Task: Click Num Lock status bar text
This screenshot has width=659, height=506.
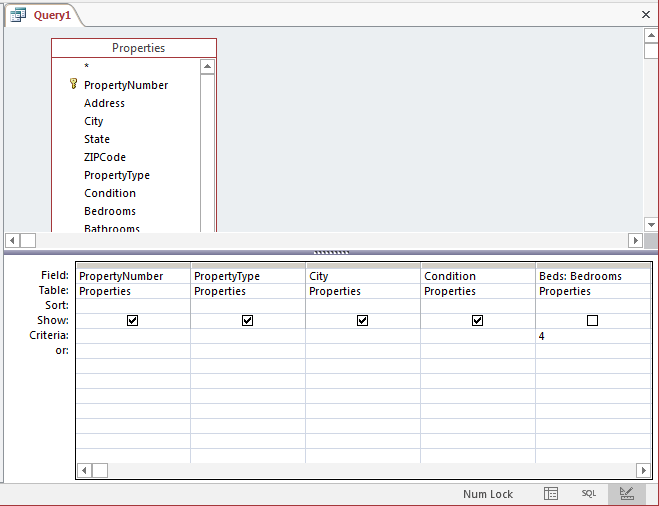Action: 488,494
